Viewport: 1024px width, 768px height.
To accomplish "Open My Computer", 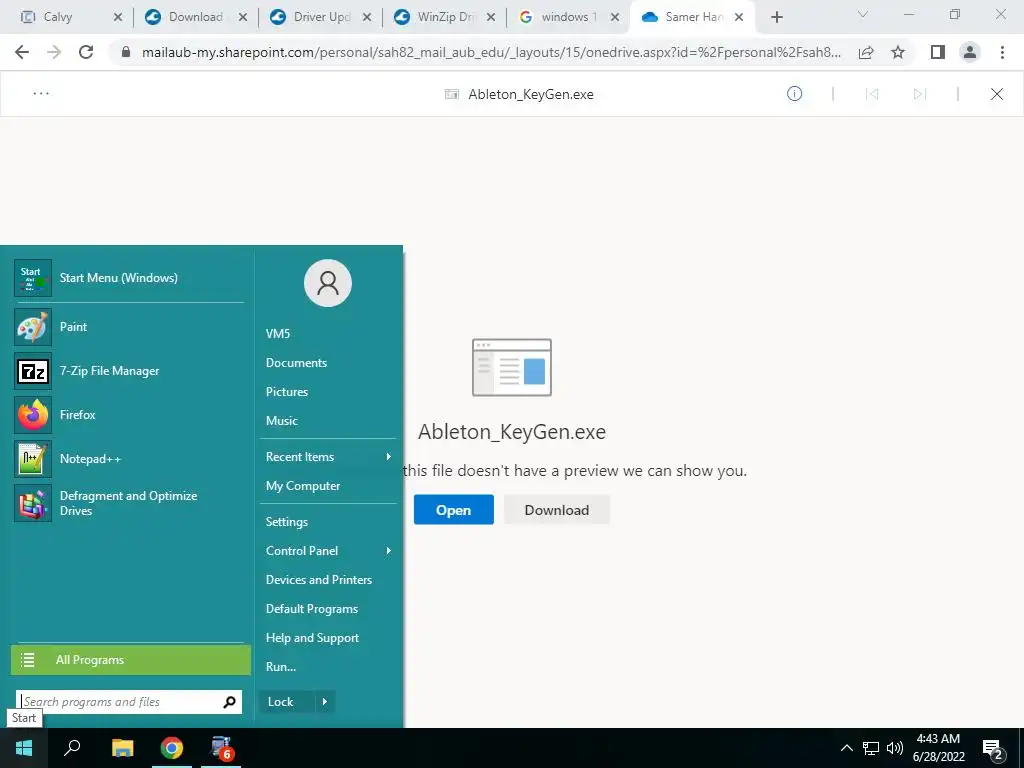I will [x=303, y=486].
